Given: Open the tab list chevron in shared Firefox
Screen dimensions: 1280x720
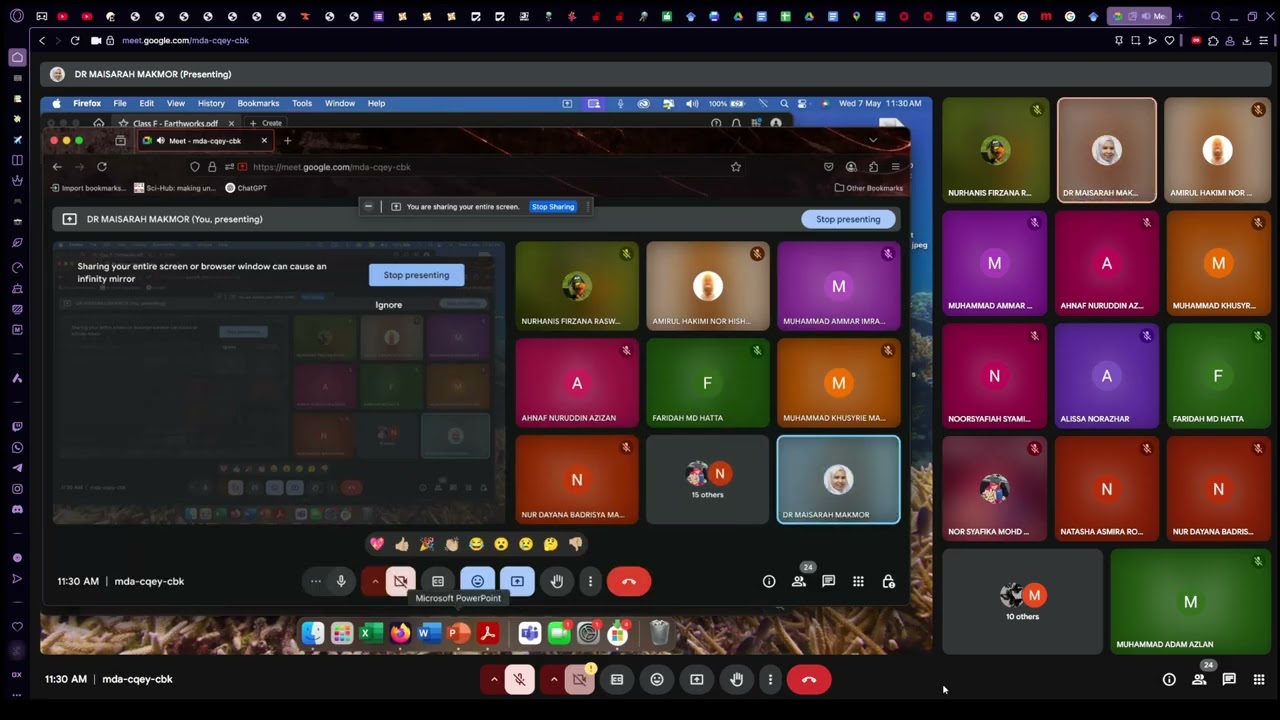Looking at the screenshot, I should (873, 141).
